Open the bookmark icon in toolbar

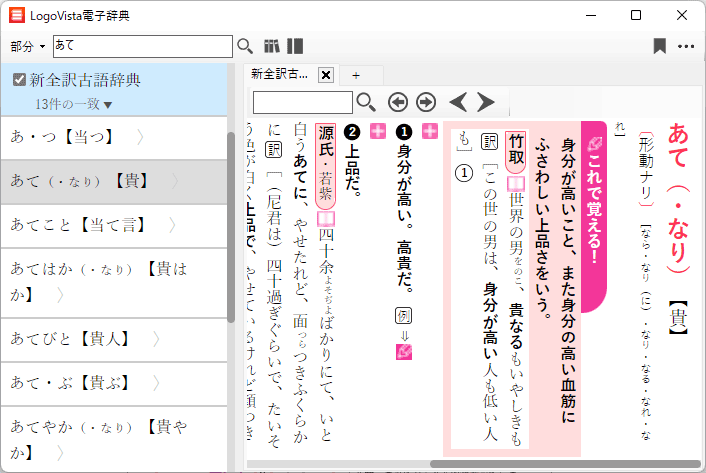[660, 46]
